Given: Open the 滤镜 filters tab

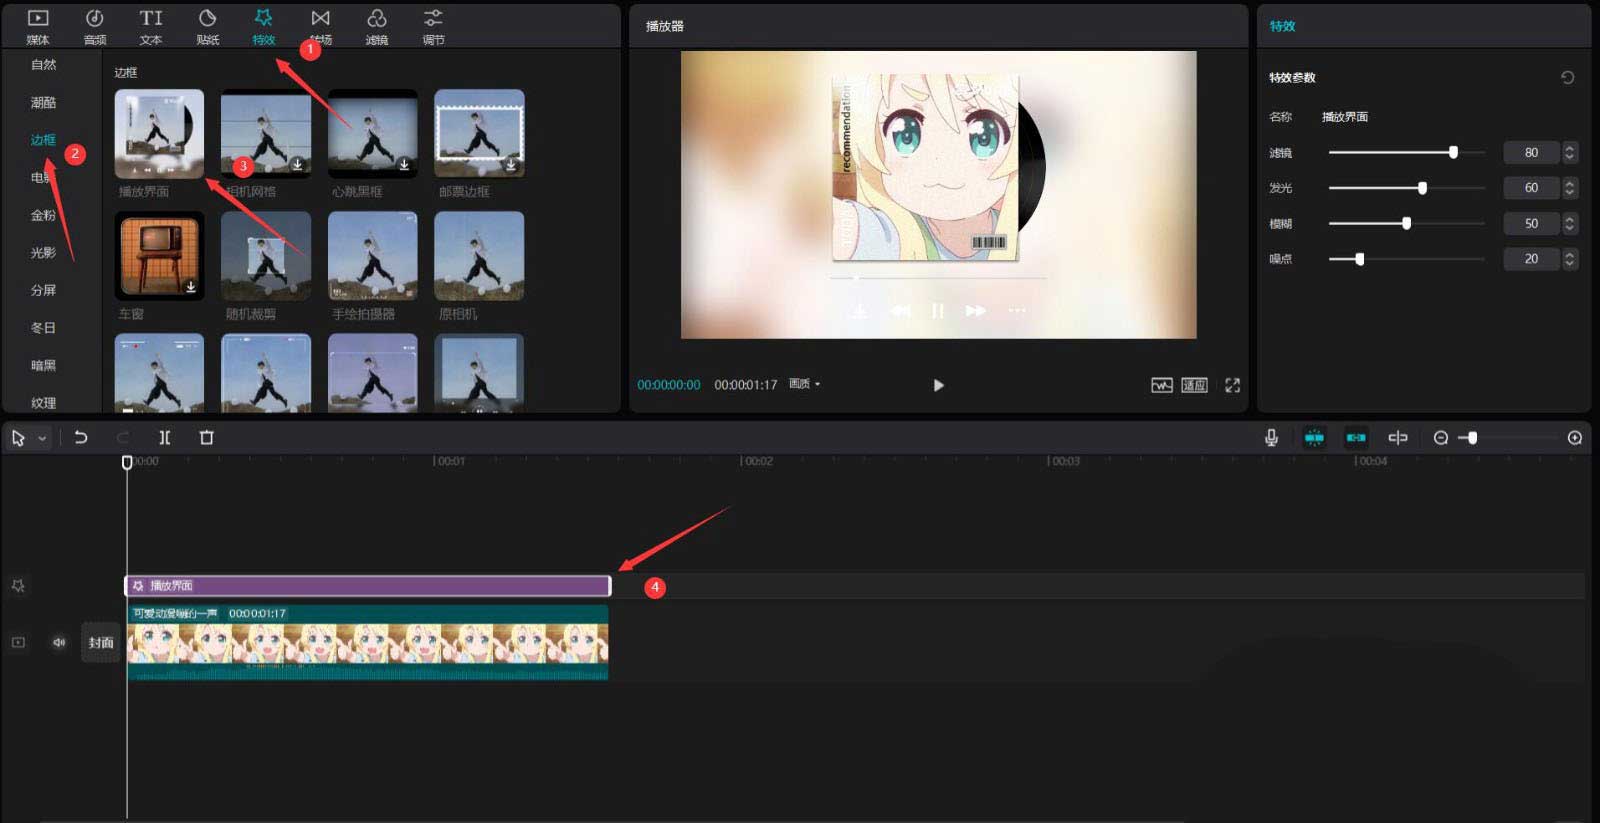Looking at the screenshot, I should click(377, 26).
